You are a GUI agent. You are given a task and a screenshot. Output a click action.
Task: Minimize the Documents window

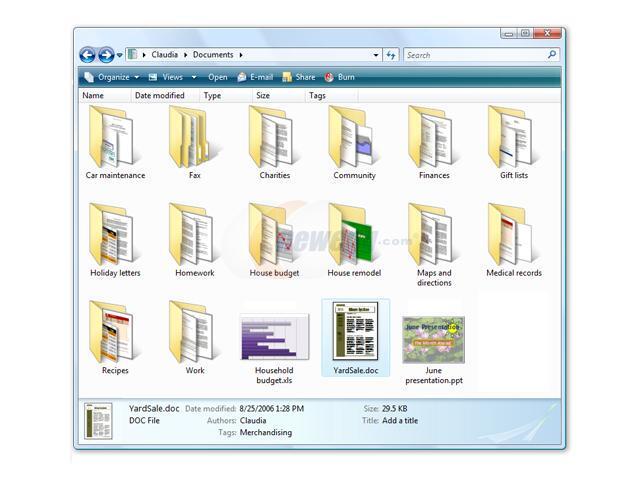pos(509,33)
